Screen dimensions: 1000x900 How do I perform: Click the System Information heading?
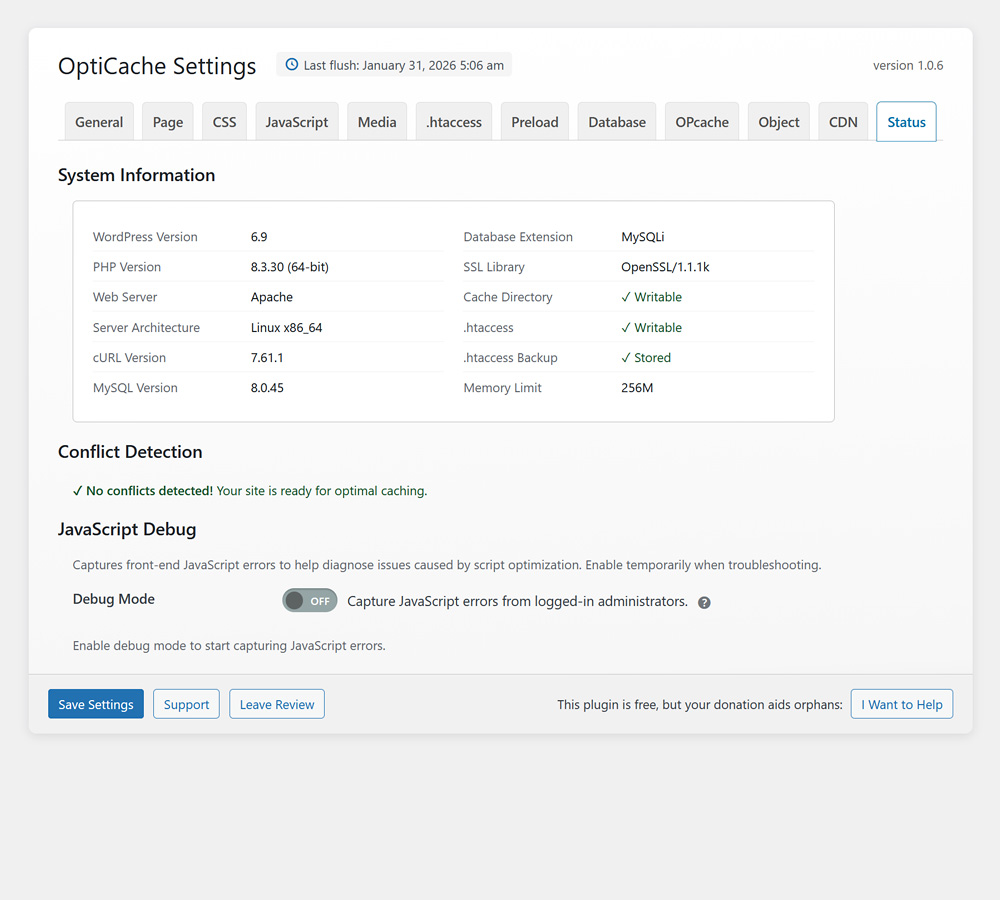[136, 175]
